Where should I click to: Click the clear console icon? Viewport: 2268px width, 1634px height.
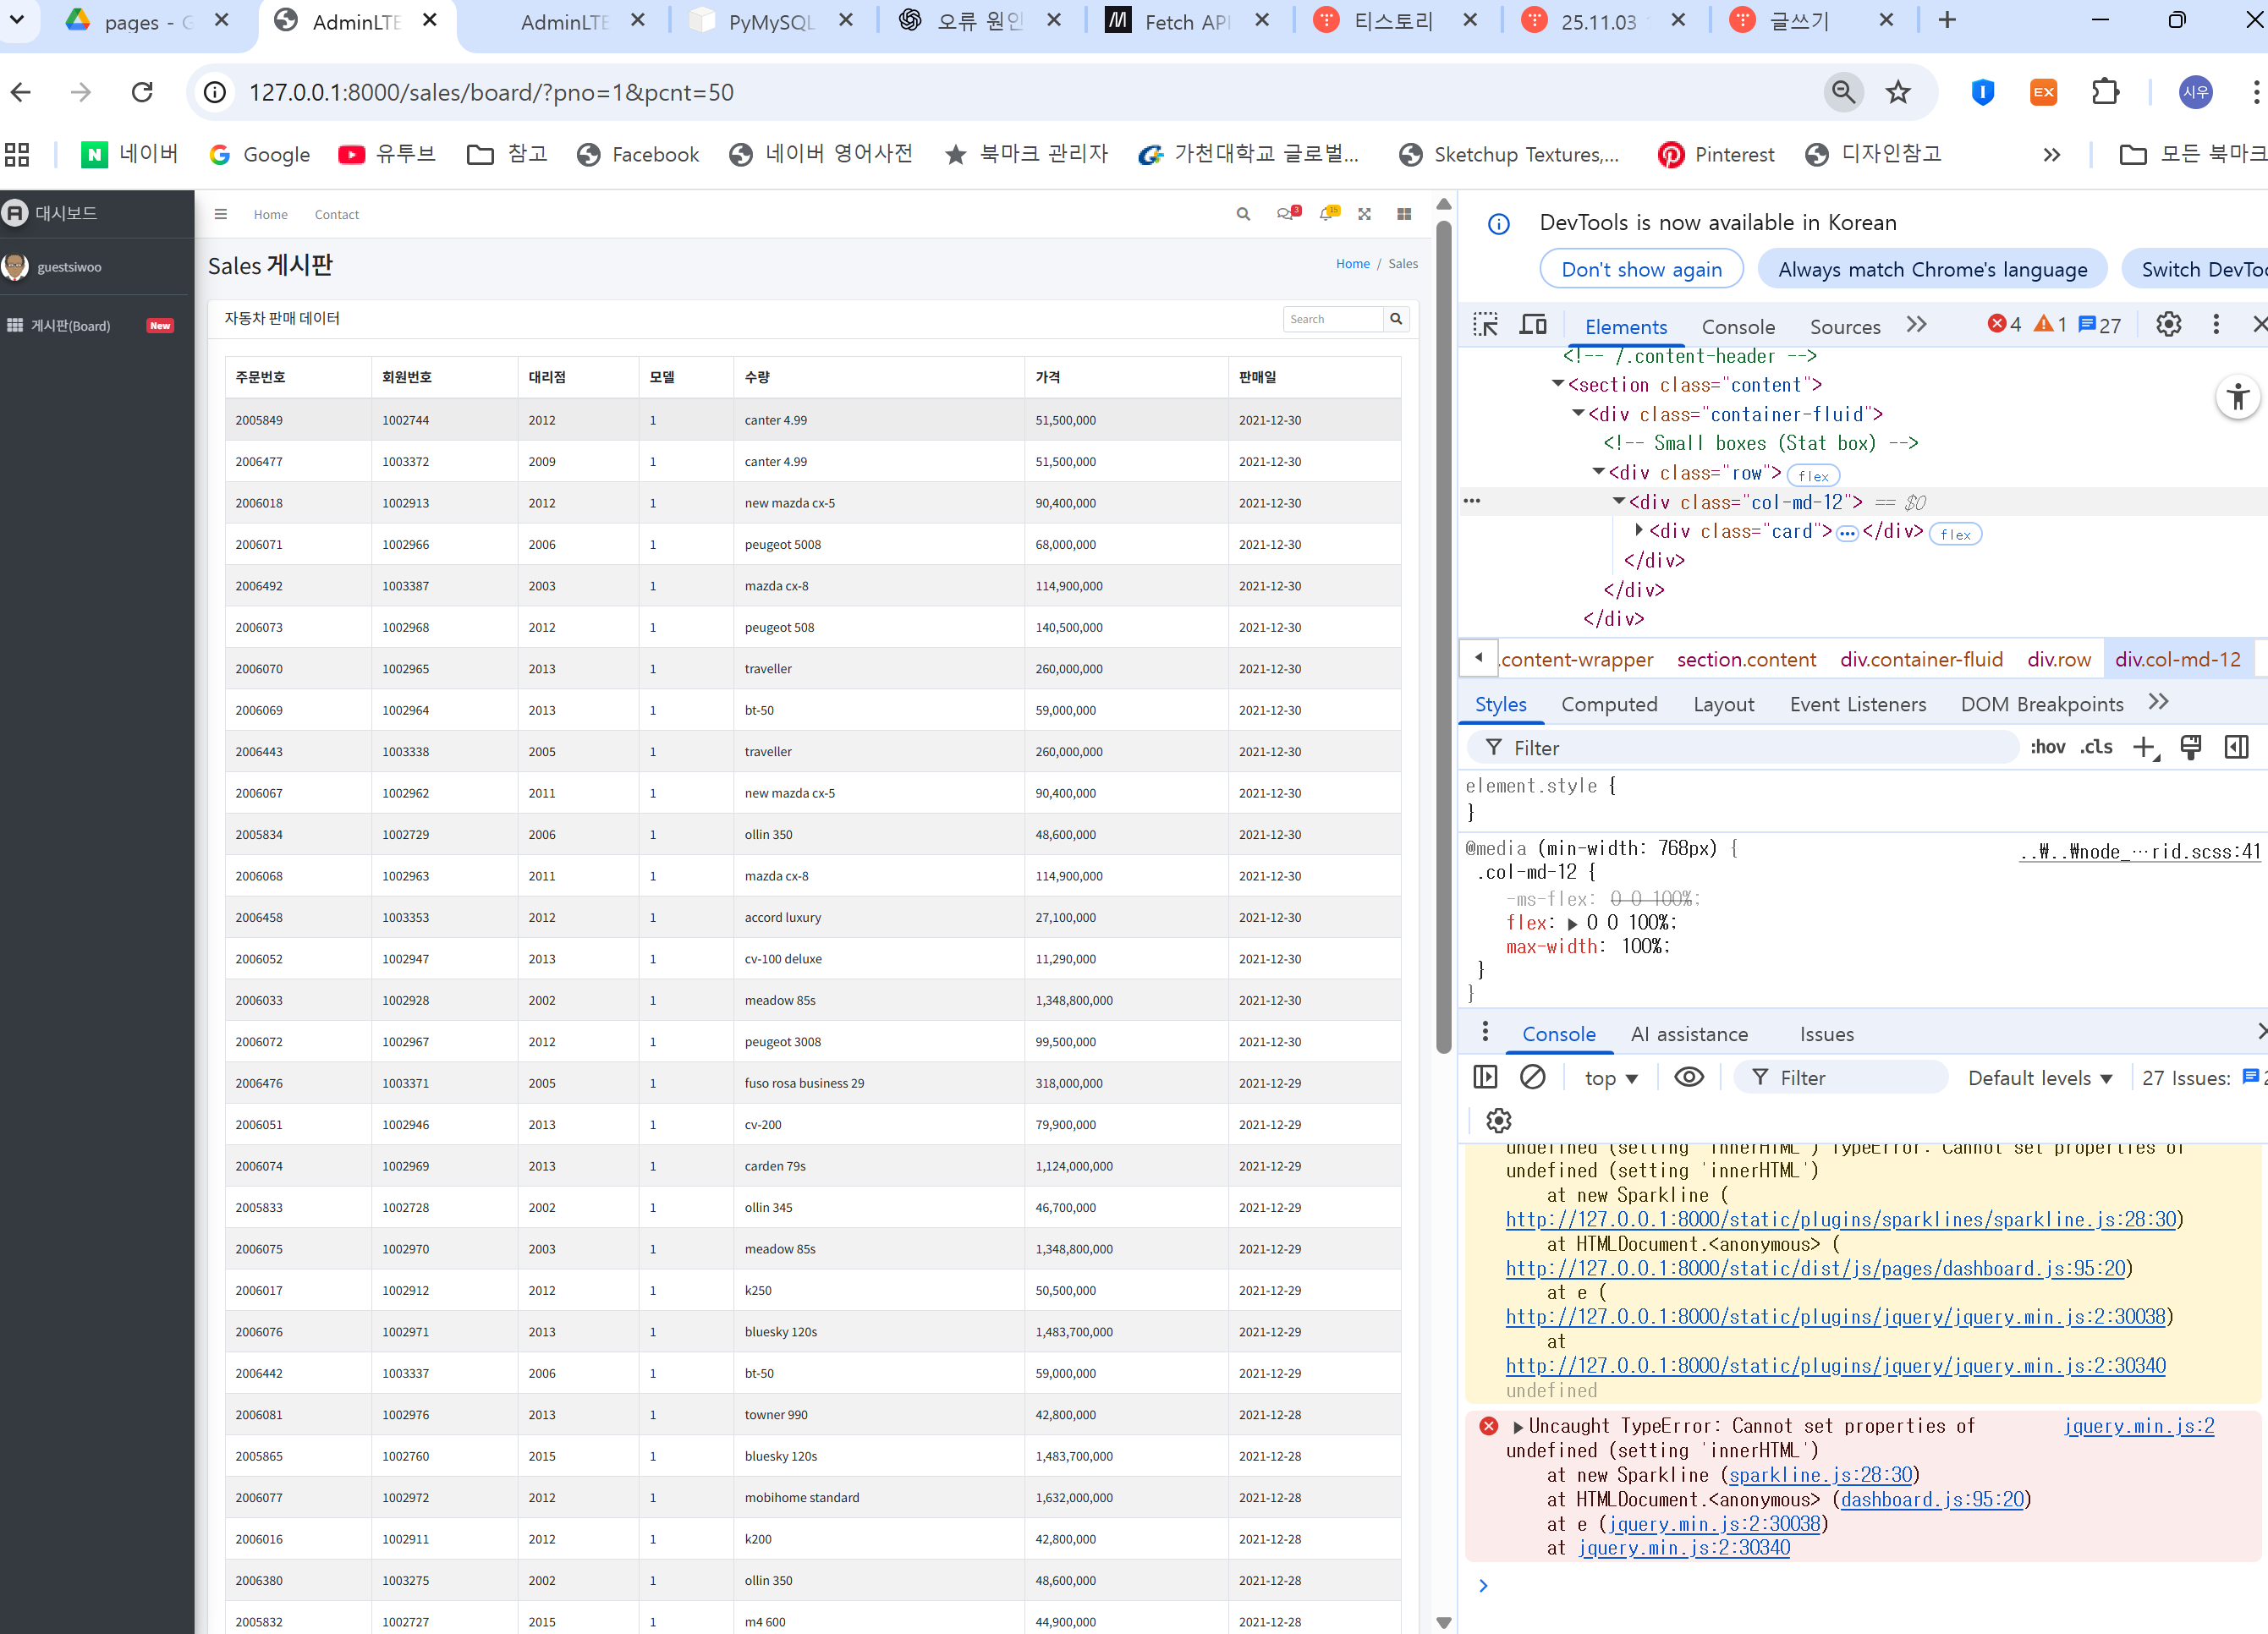pyautogui.click(x=1532, y=1077)
